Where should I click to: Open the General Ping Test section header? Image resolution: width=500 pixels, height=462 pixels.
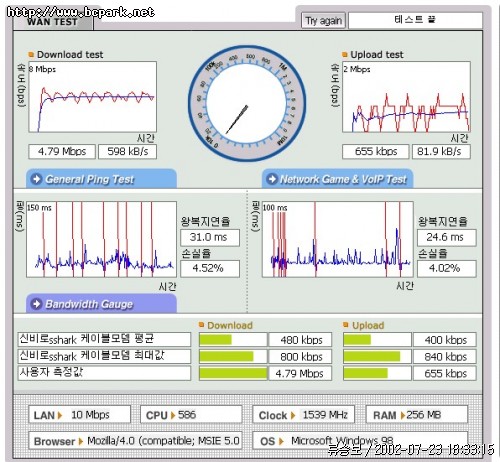(x=101, y=179)
